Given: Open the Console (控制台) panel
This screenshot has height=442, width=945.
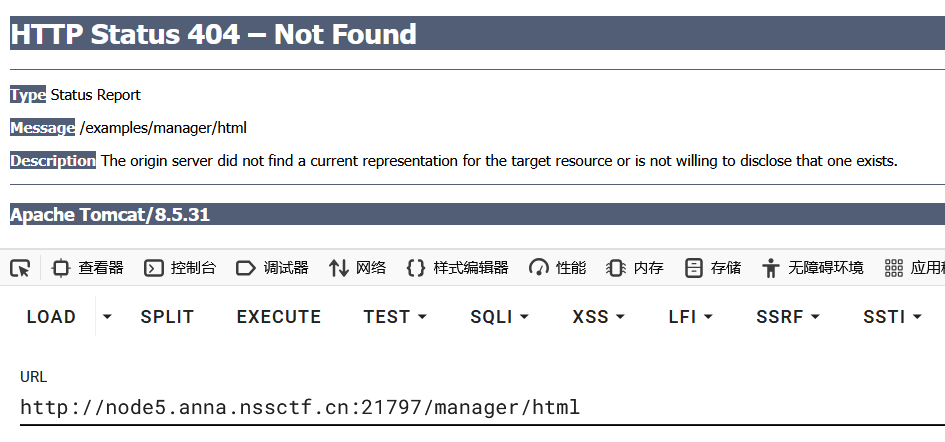Looking at the screenshot, I should click(180, 268).
